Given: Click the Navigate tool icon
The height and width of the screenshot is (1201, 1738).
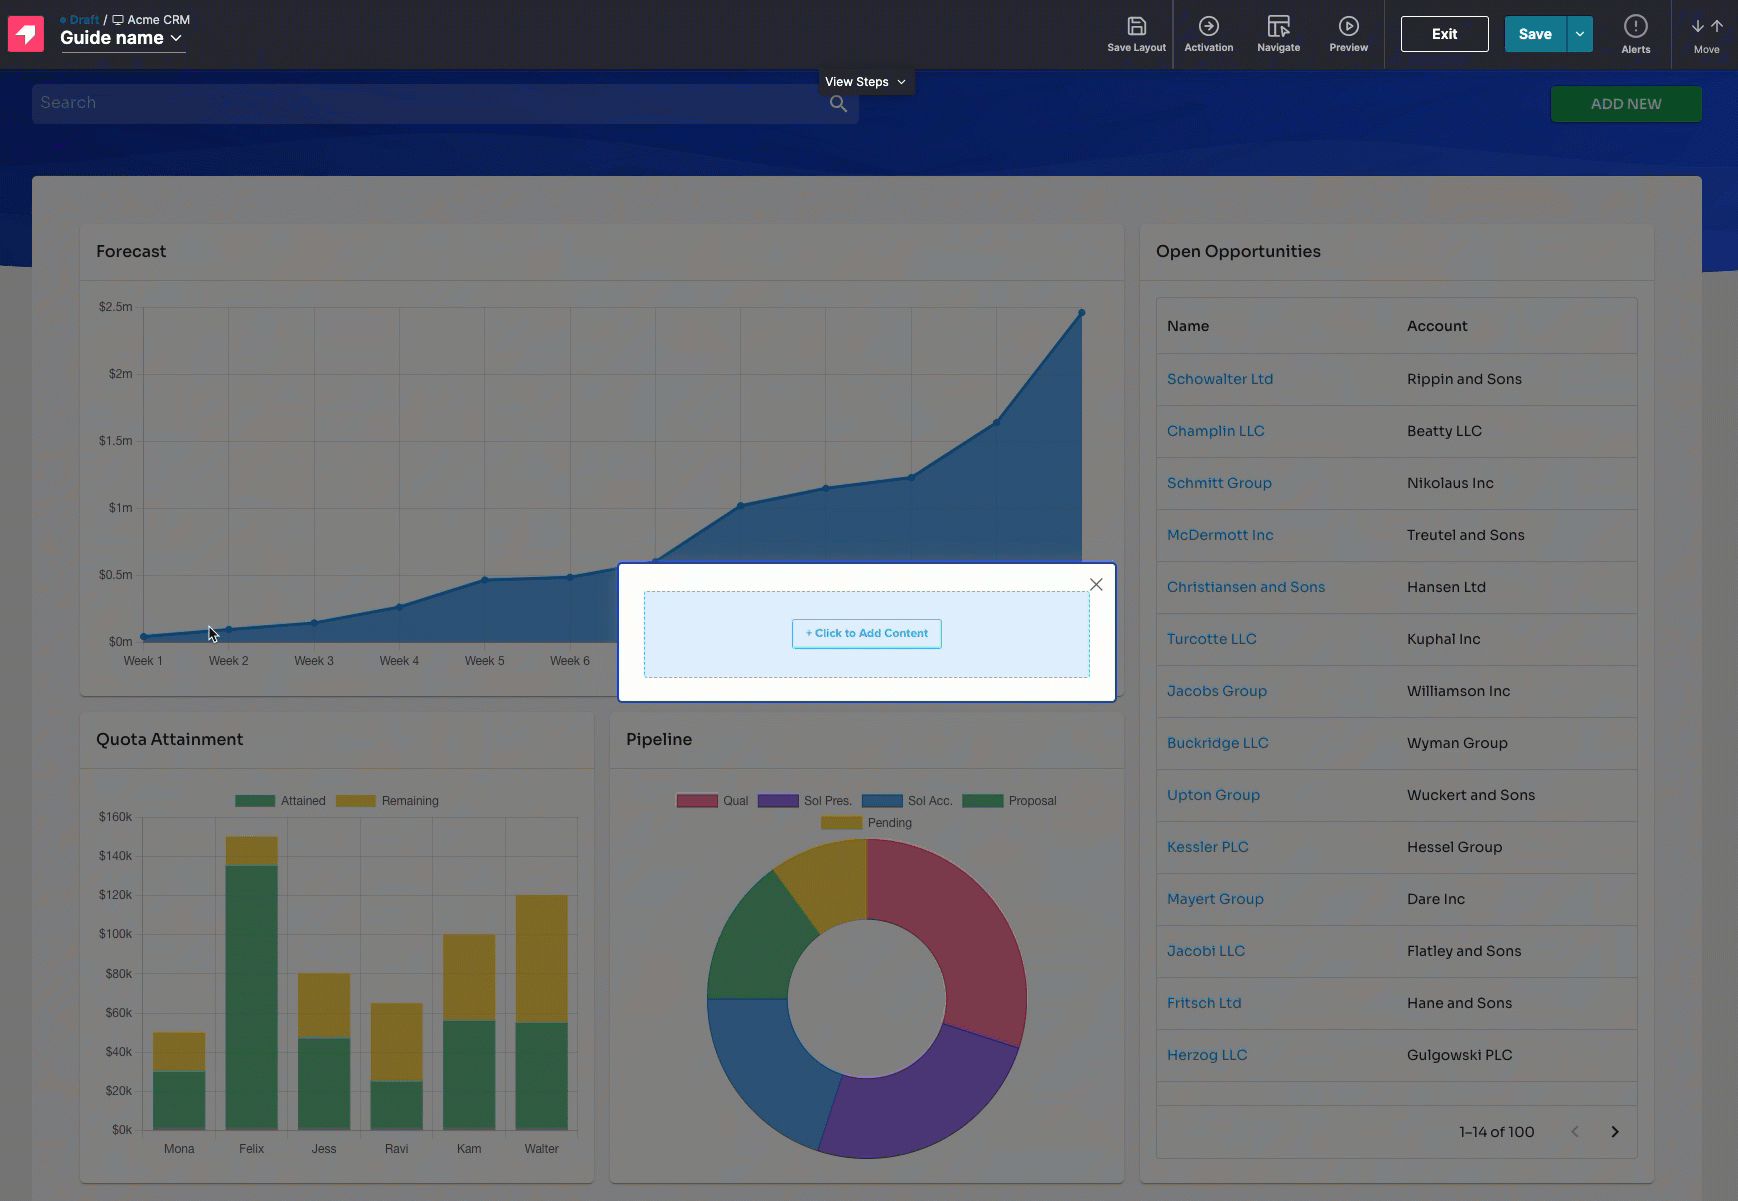Looking at the screenshot, I should pyautogui.click(x=1278, y=27).
